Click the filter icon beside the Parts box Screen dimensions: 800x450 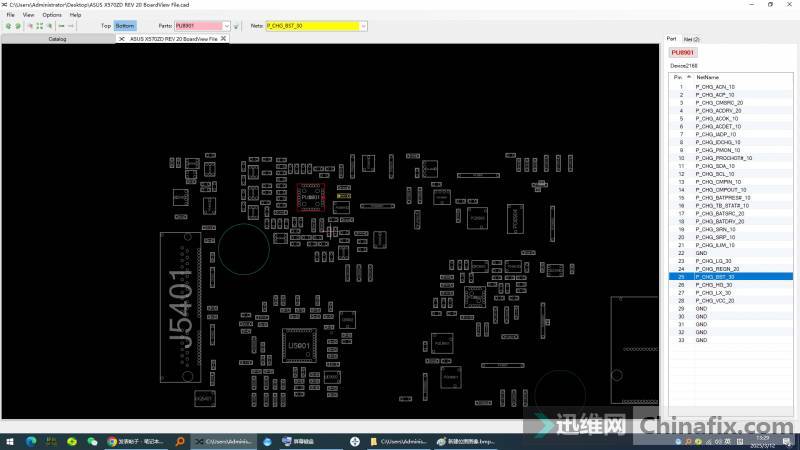(x=236, y=26)
